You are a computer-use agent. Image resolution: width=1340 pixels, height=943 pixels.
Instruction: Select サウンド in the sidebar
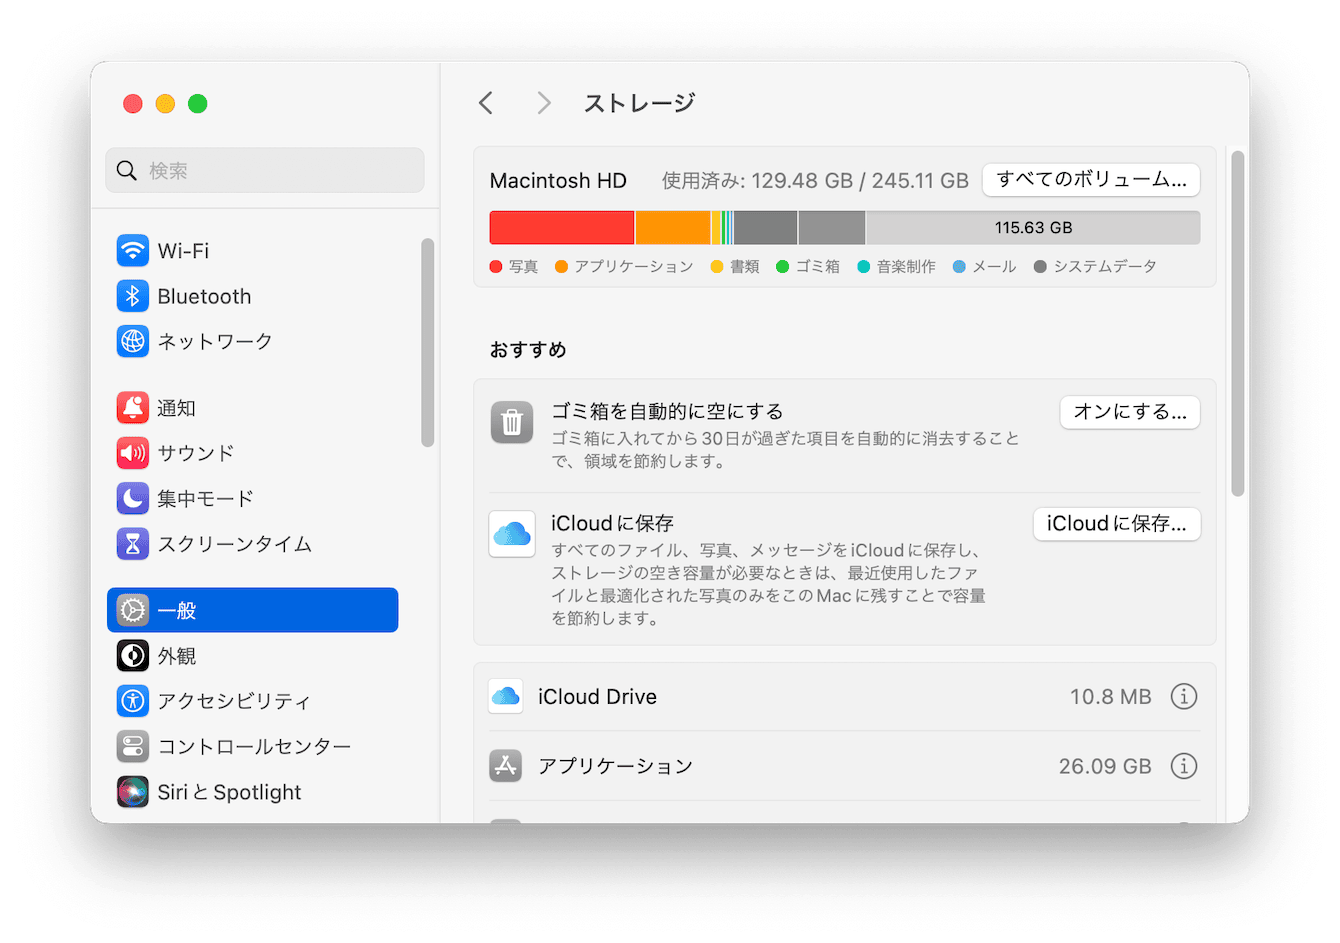point(252,453)
